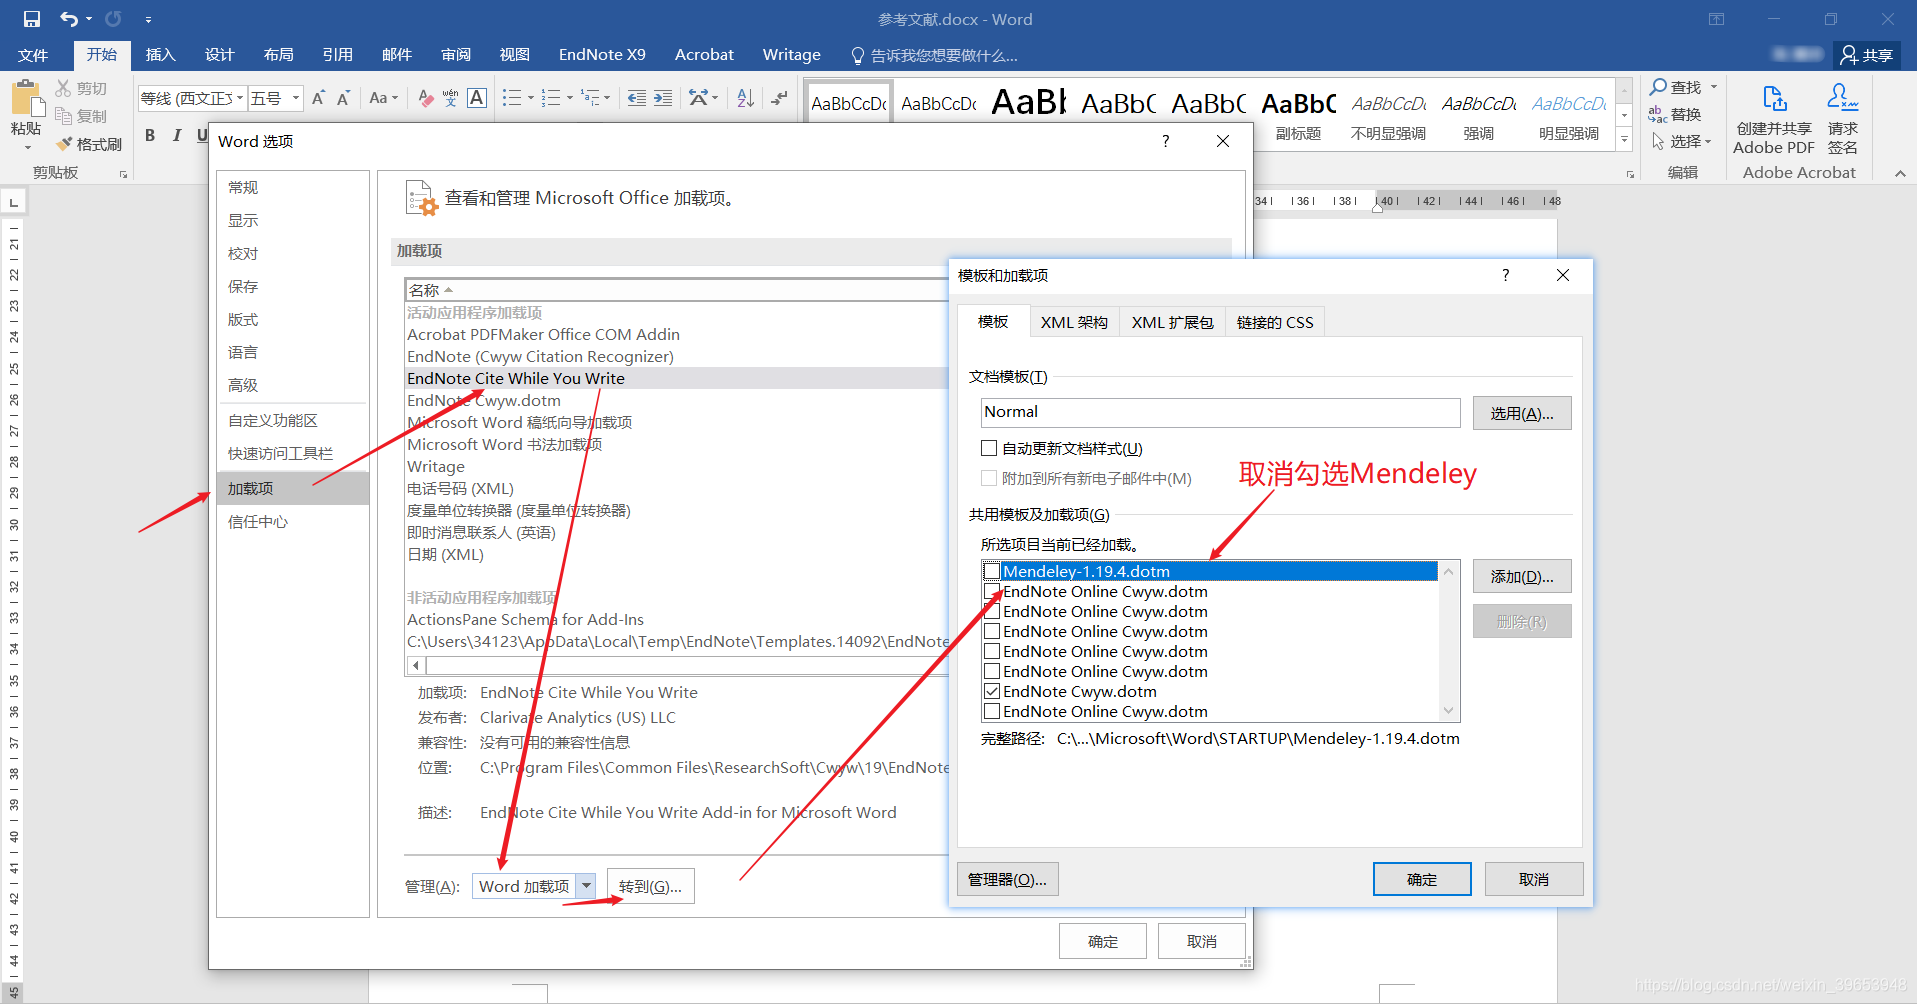Toggle Bold formatting button
1917x1004 pixels.
[x=150, y=135]
